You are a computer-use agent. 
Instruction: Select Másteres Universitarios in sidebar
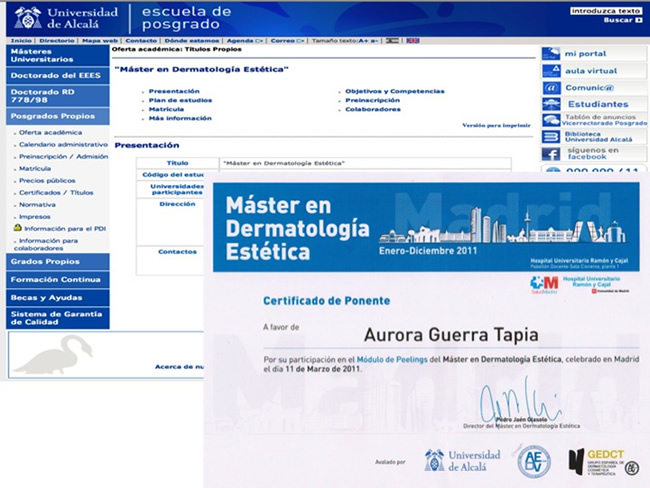[58, 56]
